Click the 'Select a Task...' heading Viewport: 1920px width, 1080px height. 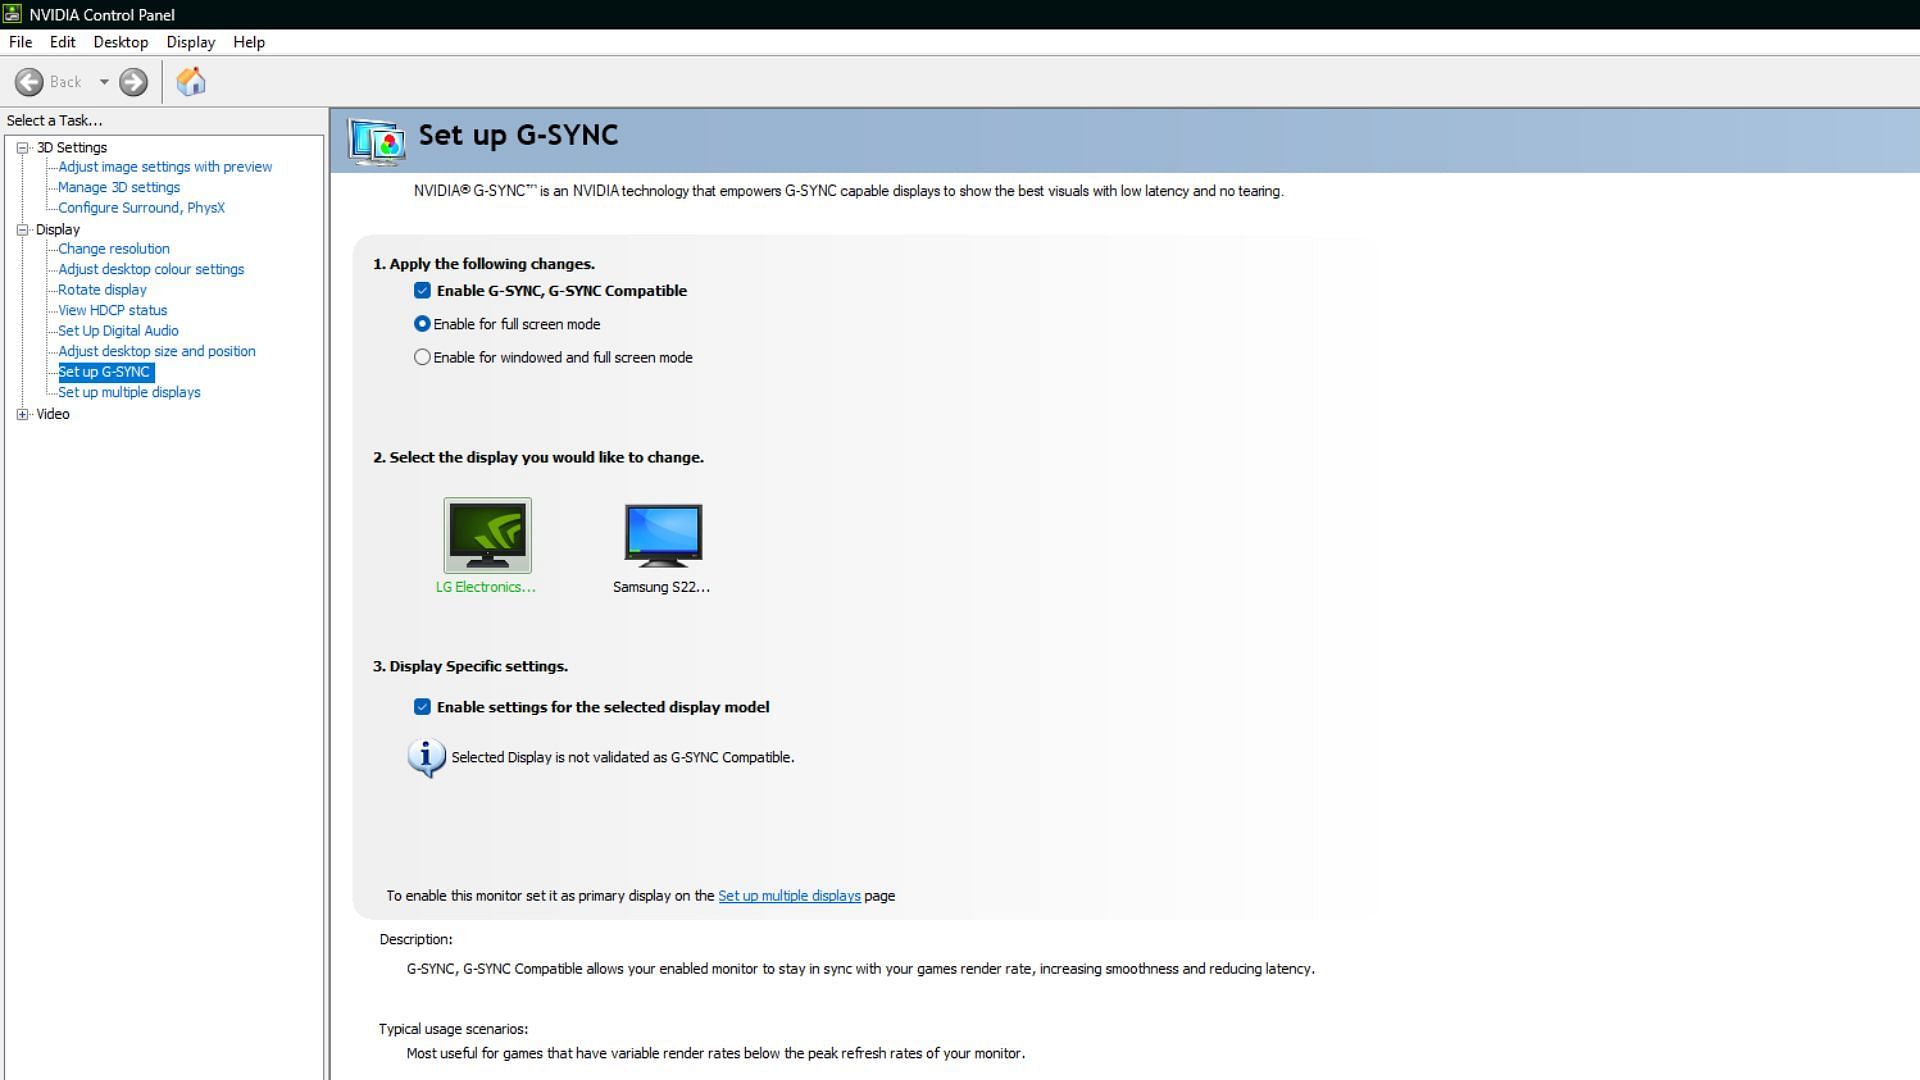pyautogui.click(x=55, y=120)
